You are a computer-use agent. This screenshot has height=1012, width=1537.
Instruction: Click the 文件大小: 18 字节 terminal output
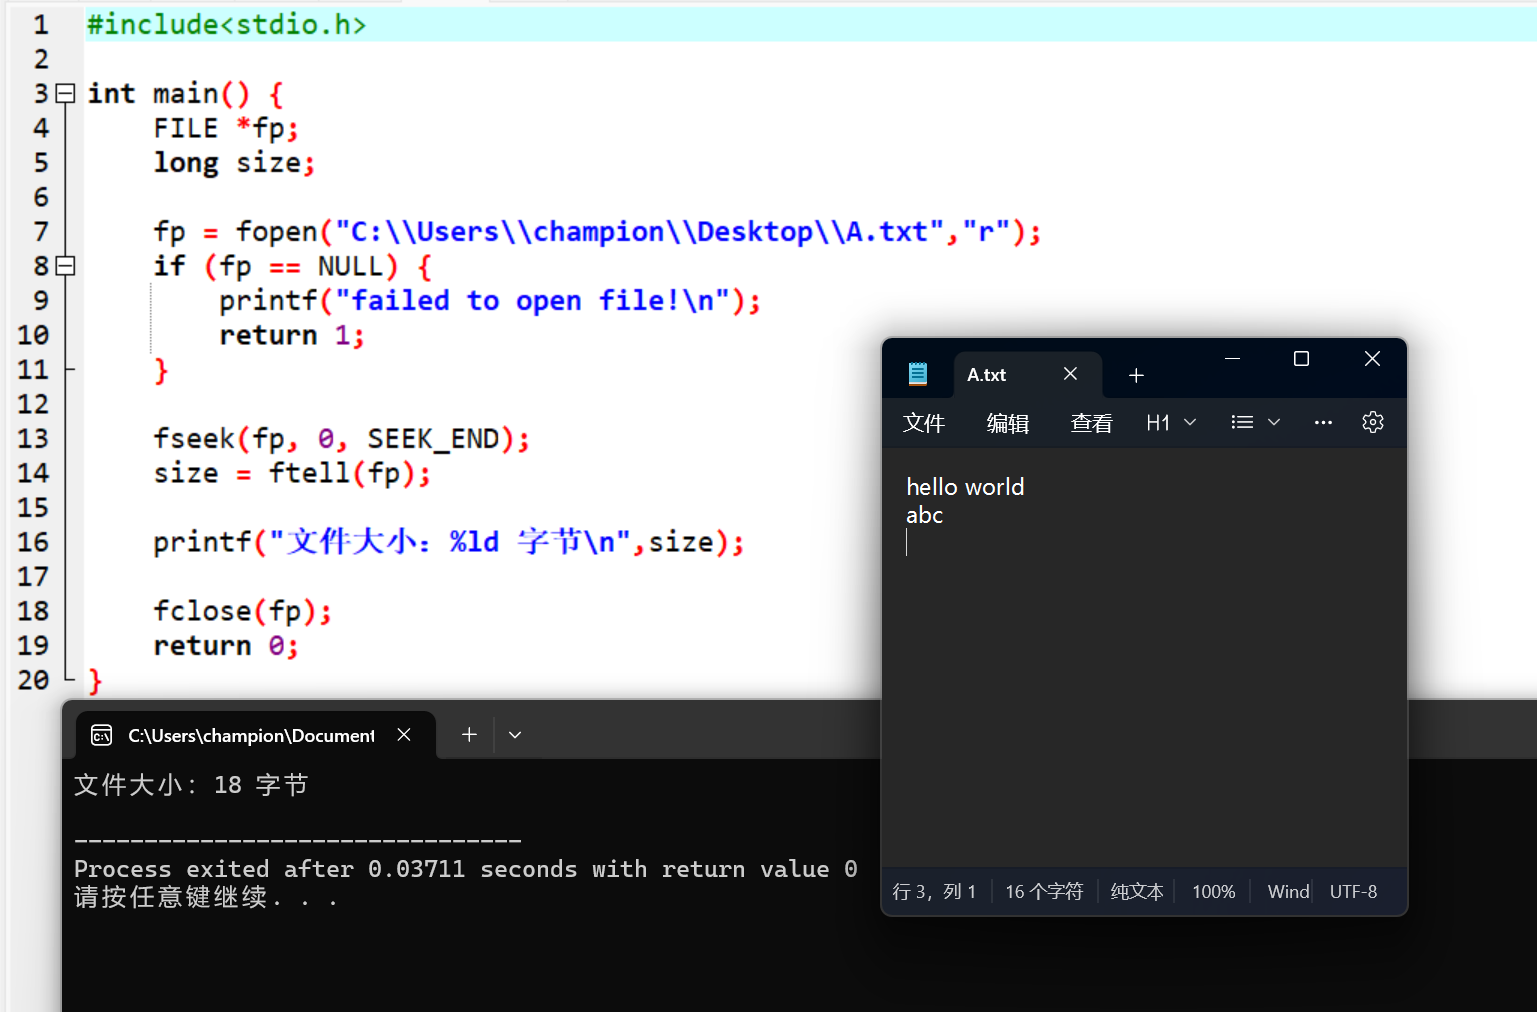(191, 785)
